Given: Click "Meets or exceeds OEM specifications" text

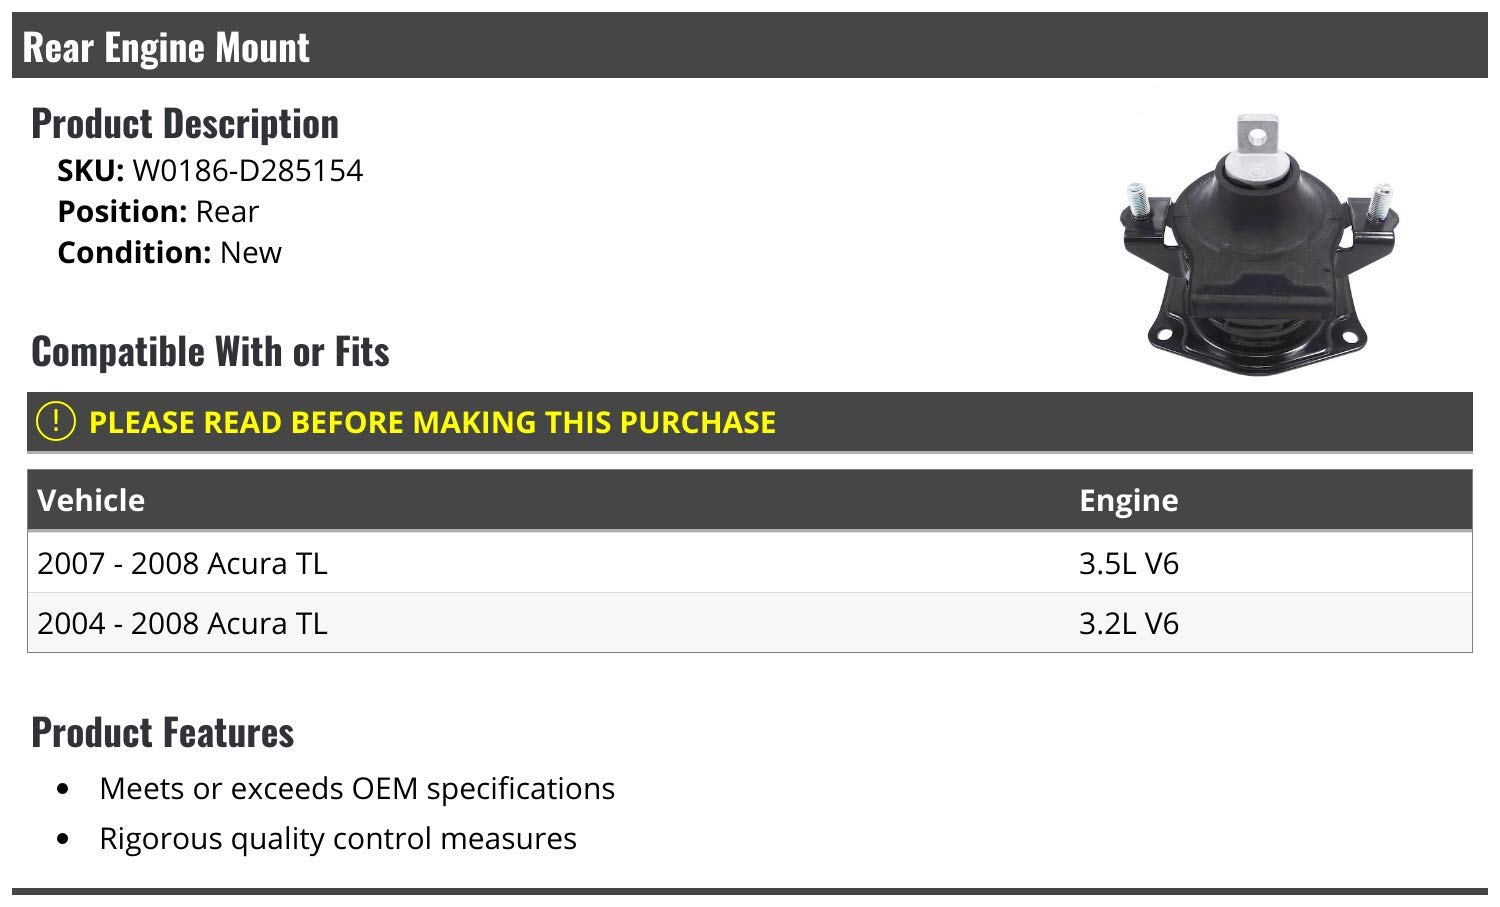Looking at the screenshot, I should [357, 788].
